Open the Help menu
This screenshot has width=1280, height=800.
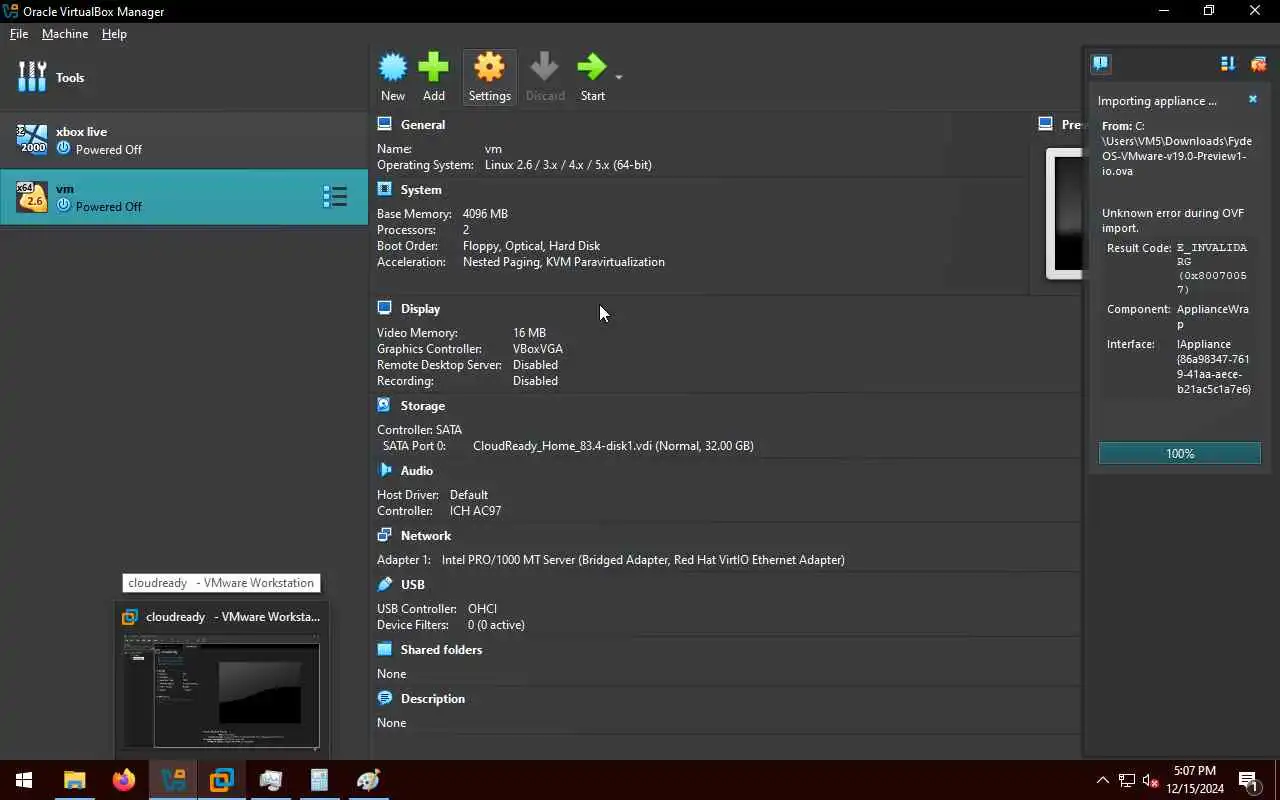[114, 33]
